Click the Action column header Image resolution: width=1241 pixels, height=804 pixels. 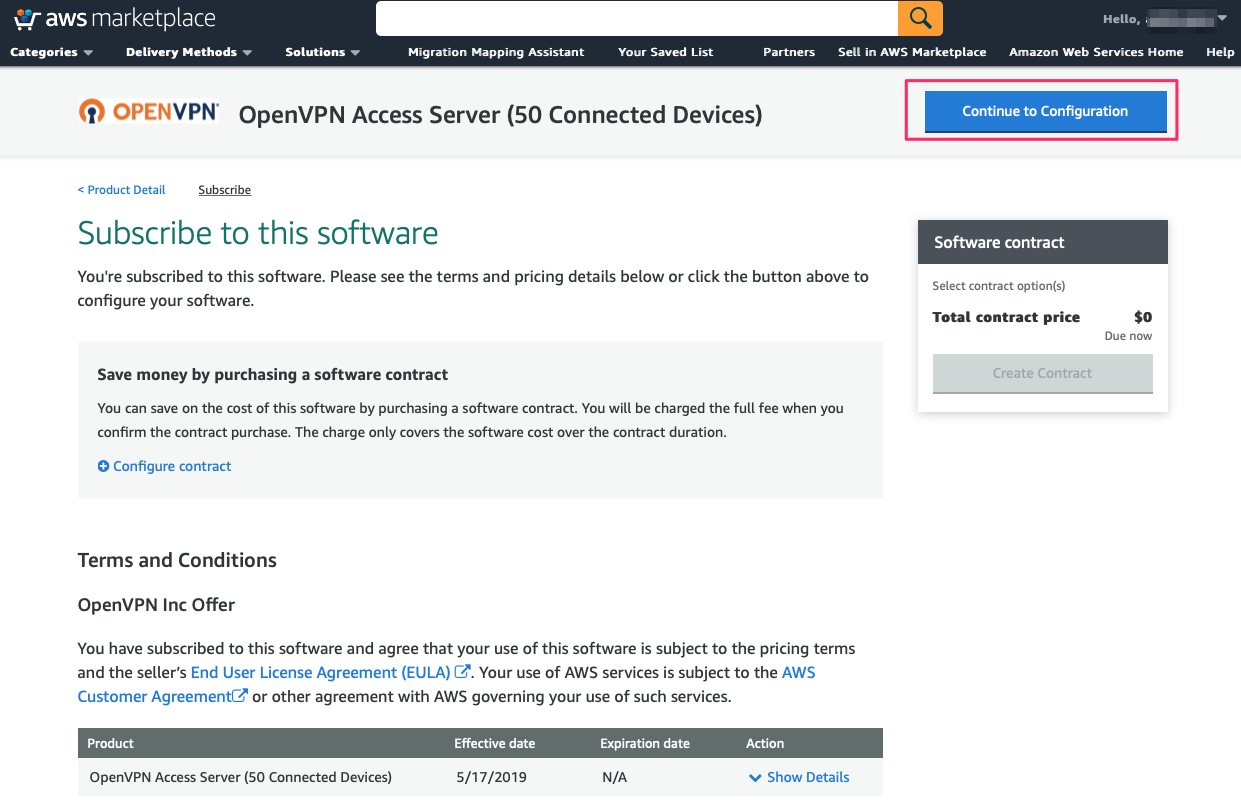tap(765, 743)
